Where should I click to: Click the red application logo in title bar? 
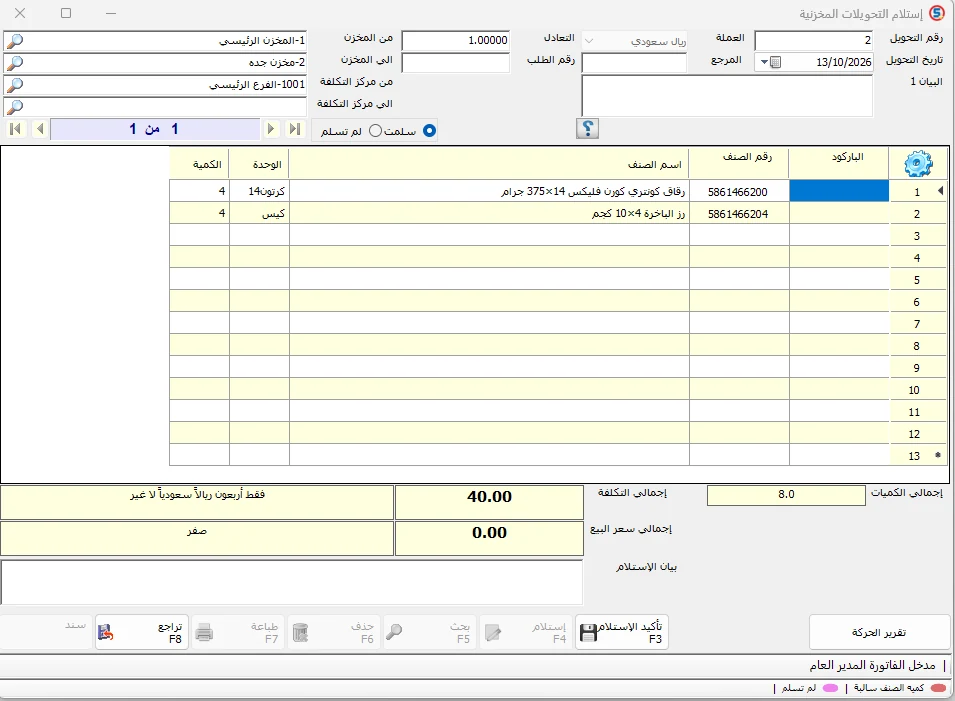[x=937, y=13]
